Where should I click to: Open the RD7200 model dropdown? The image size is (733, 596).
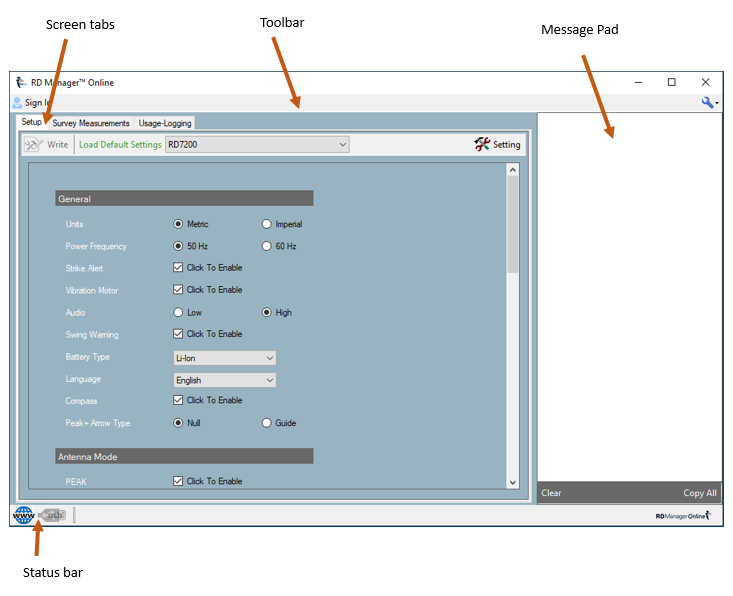(x=257, y=144)
